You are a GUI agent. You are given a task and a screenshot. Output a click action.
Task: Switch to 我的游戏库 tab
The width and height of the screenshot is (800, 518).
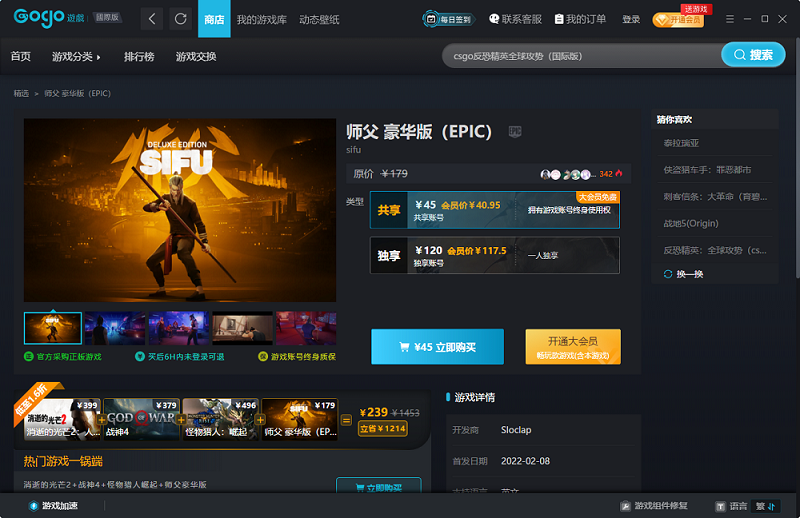click(262, 19)
